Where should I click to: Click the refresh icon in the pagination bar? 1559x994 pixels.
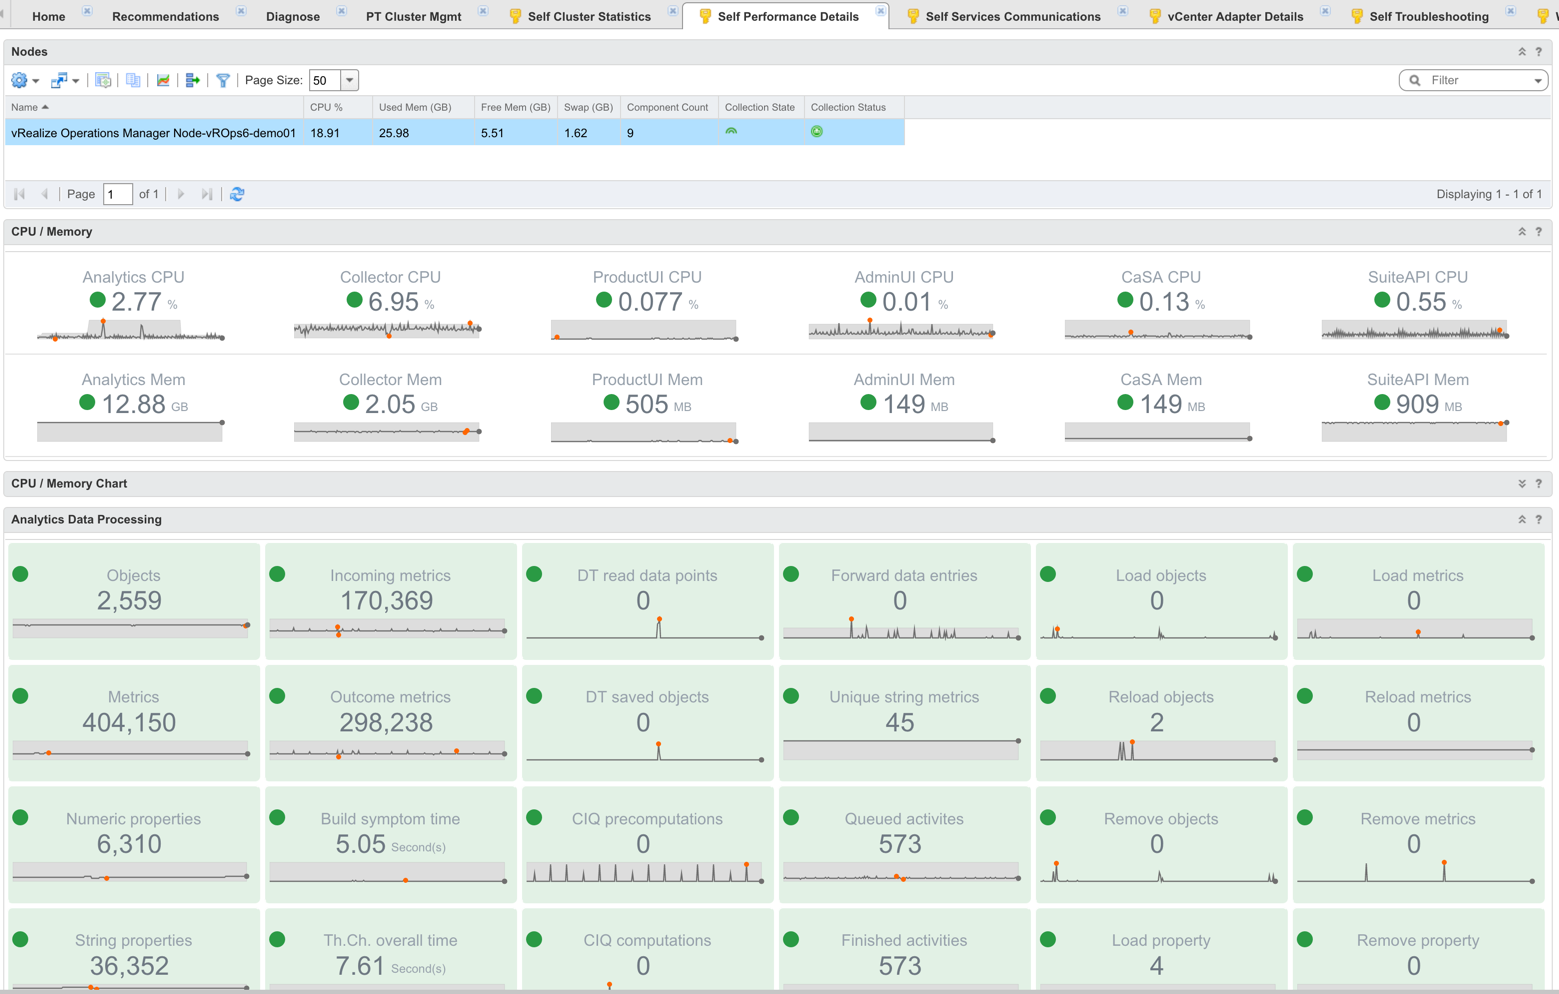pos(237,194)
